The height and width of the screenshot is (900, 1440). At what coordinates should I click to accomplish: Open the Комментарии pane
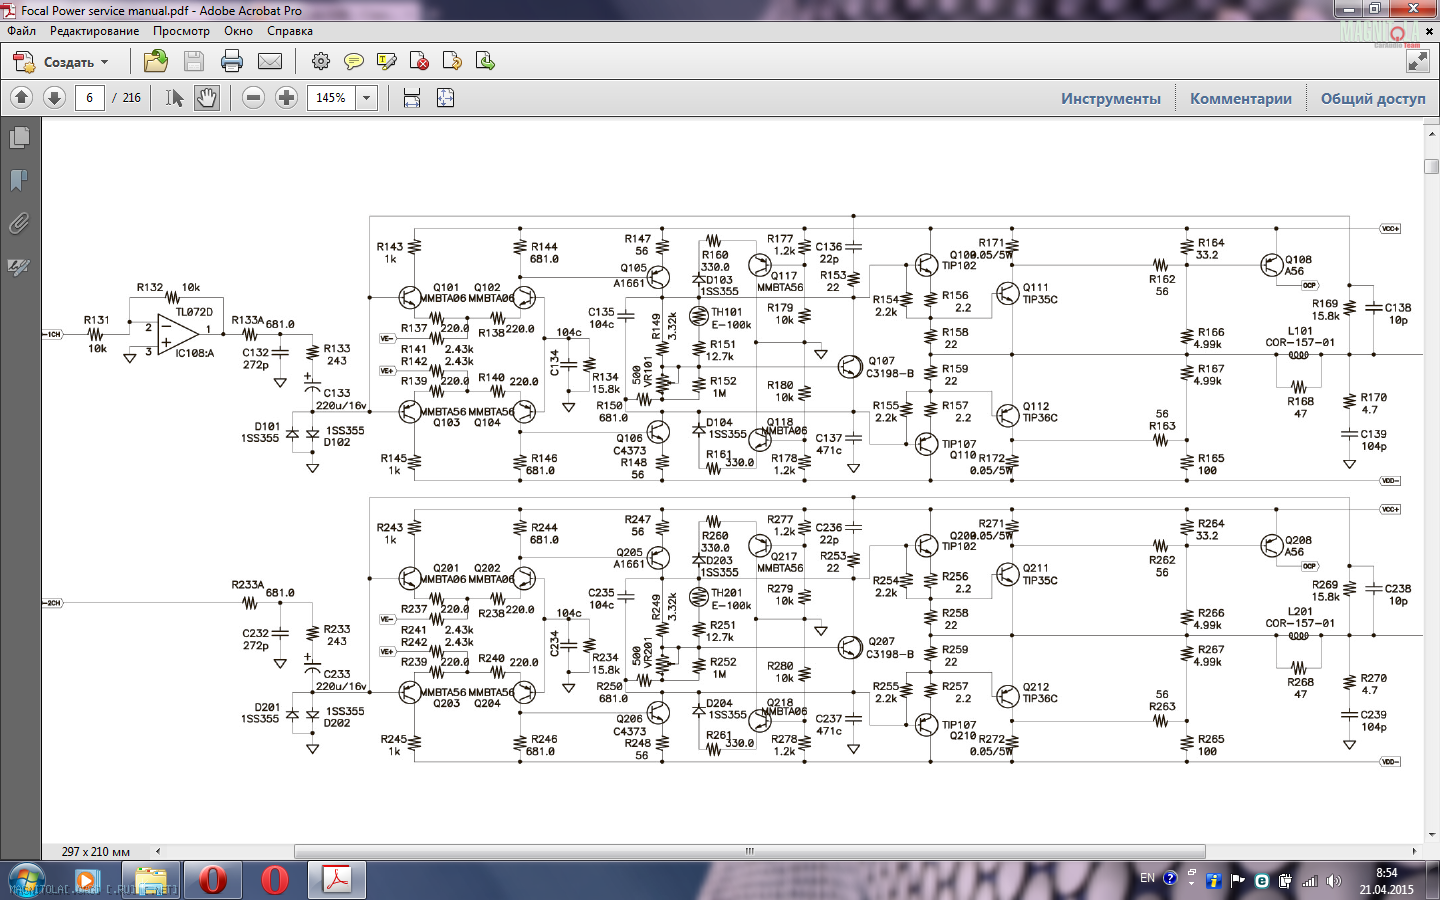[1240, 98]
